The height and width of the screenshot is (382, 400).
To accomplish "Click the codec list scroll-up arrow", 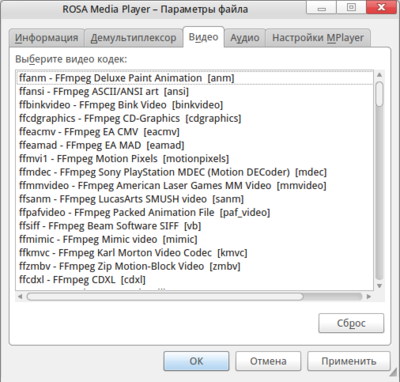I will pos(379,75).
